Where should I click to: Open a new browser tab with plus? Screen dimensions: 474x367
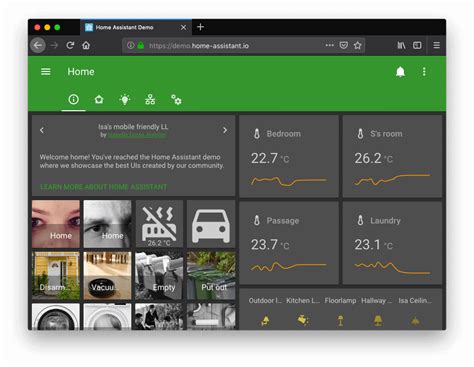[200, 27]
